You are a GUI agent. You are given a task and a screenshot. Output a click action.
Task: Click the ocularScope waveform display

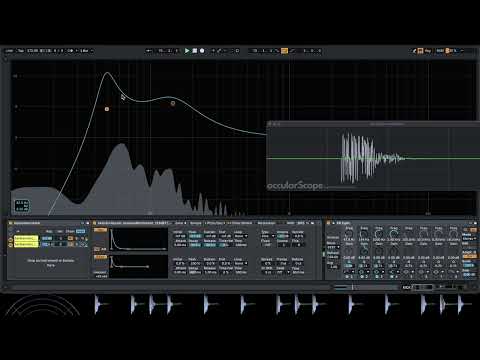pos(373,158)
